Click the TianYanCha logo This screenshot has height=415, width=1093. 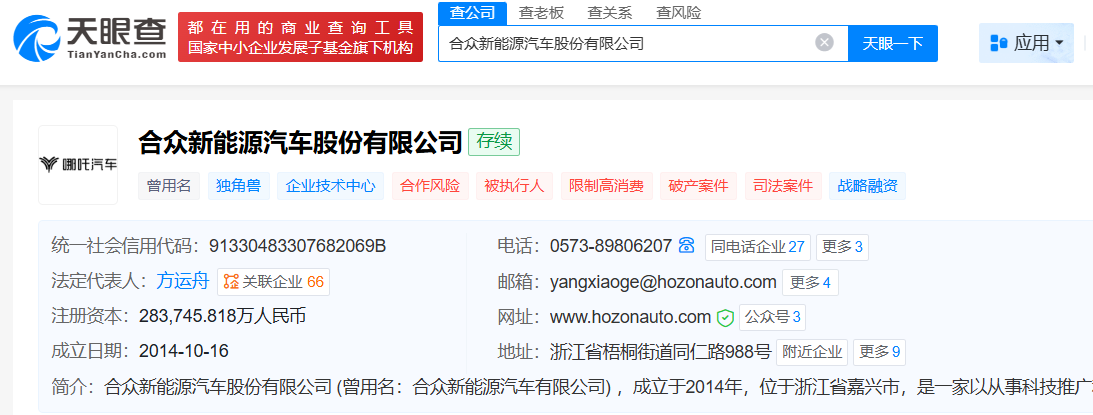click(90, 37)
